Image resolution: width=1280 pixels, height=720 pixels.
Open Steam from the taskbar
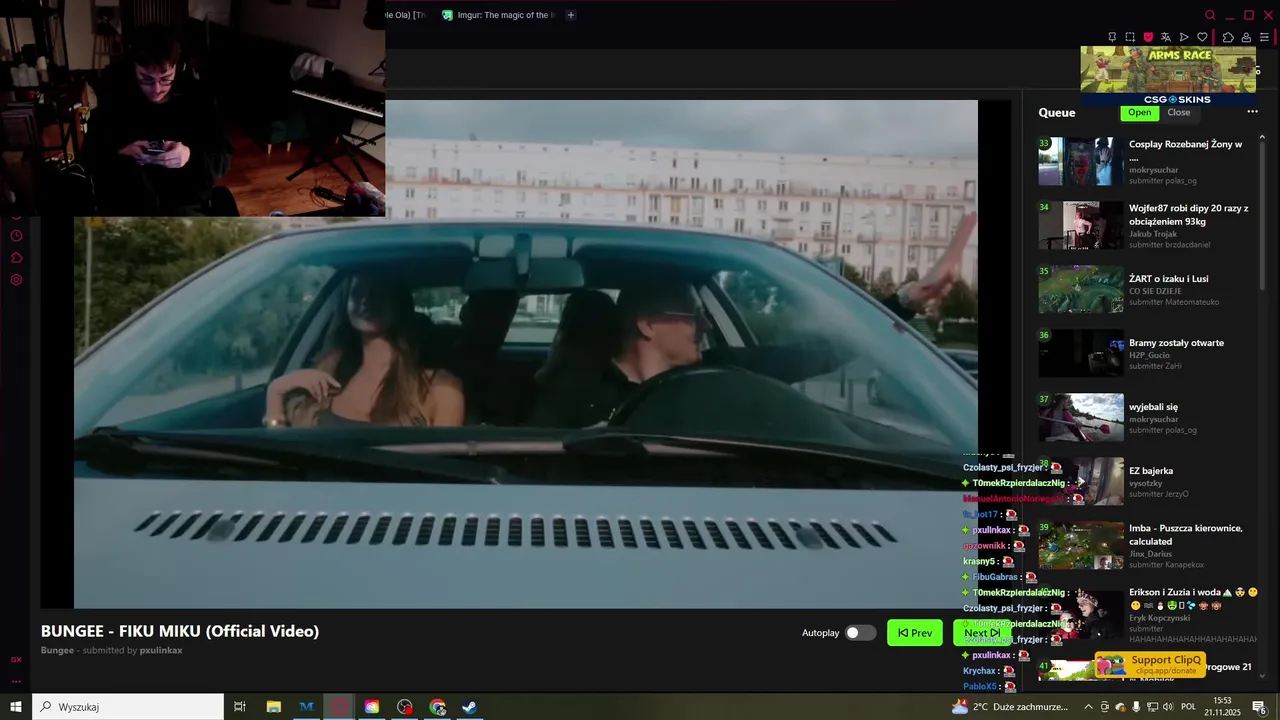469,707
